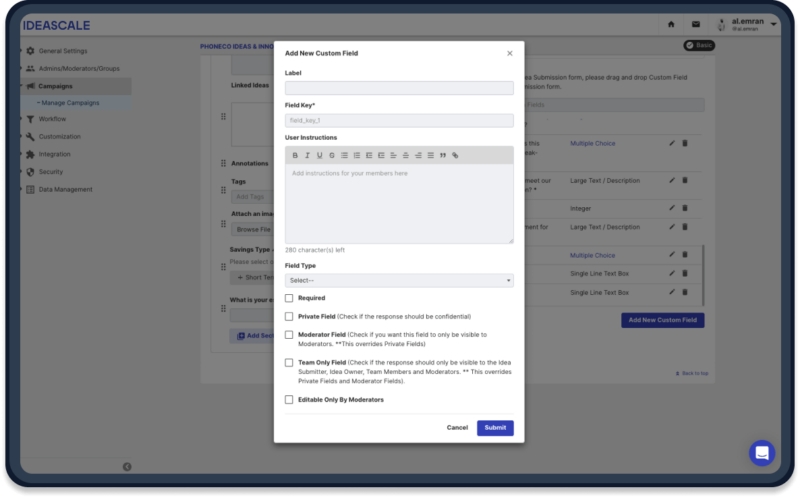This screenshot has height=498, width=800.
Task: Insert a blockquote using the quote icon
Action: [443, 155]
